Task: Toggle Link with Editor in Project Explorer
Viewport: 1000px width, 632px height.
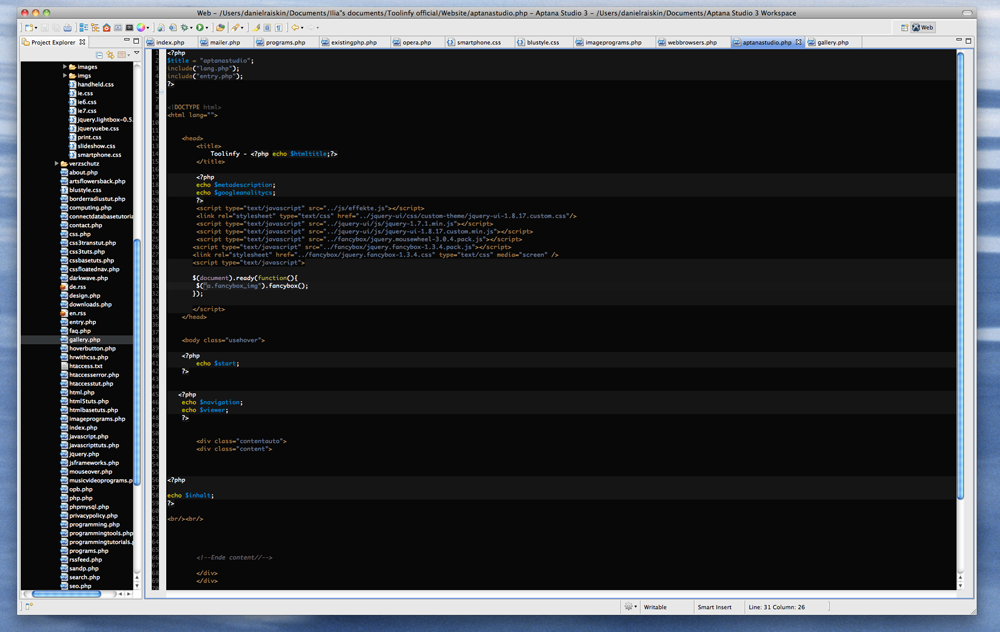Action: point(110,55)
